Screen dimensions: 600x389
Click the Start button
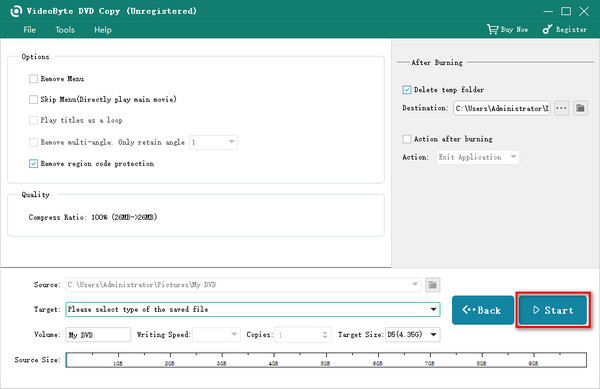[x=553, y=310]
